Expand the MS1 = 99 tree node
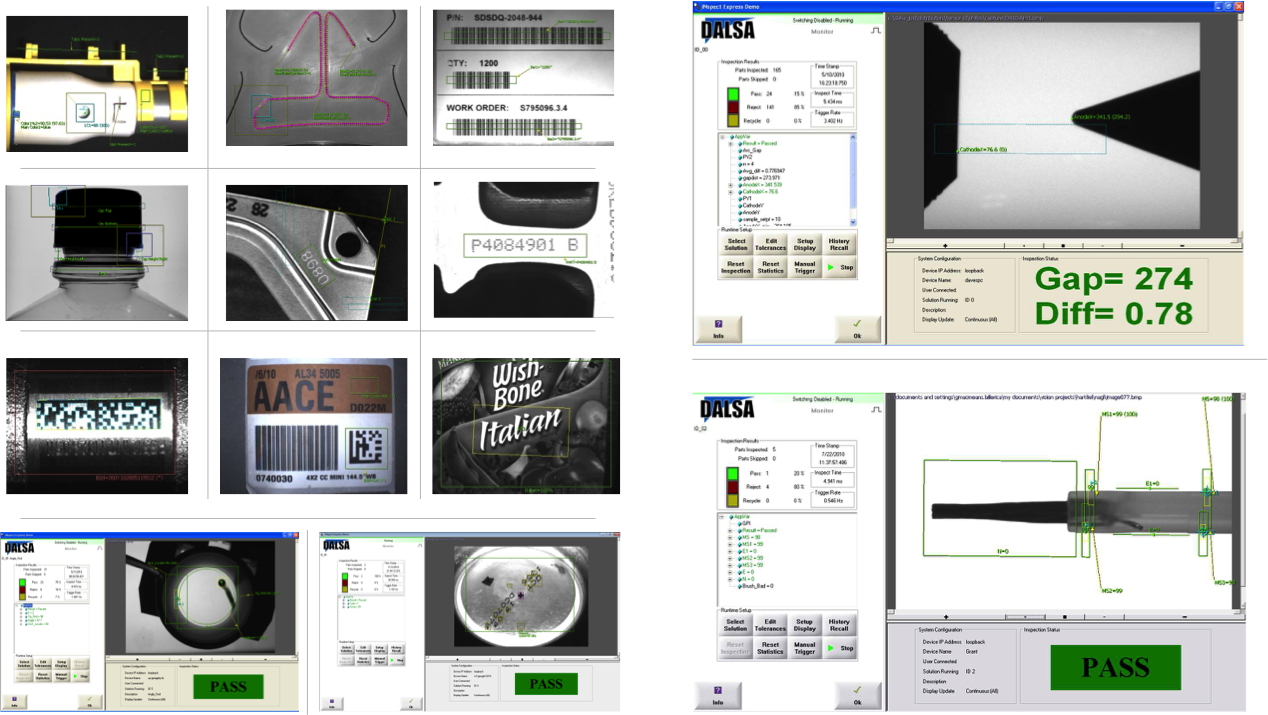The height and width of the screenshot is (715, 1268). (x=732, y=543)
